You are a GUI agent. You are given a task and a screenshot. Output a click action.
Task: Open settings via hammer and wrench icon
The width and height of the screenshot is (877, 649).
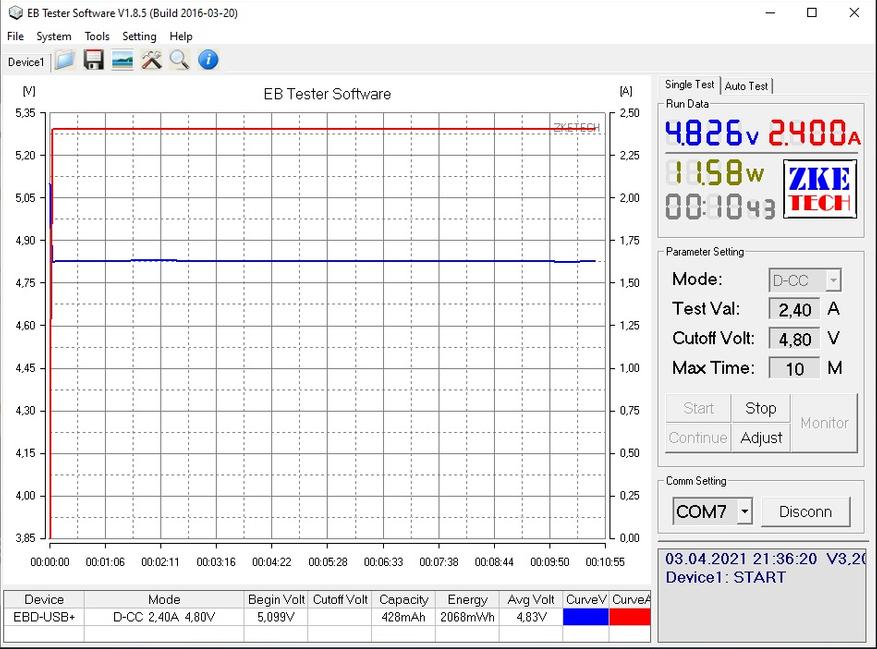(x=151, y=60)
